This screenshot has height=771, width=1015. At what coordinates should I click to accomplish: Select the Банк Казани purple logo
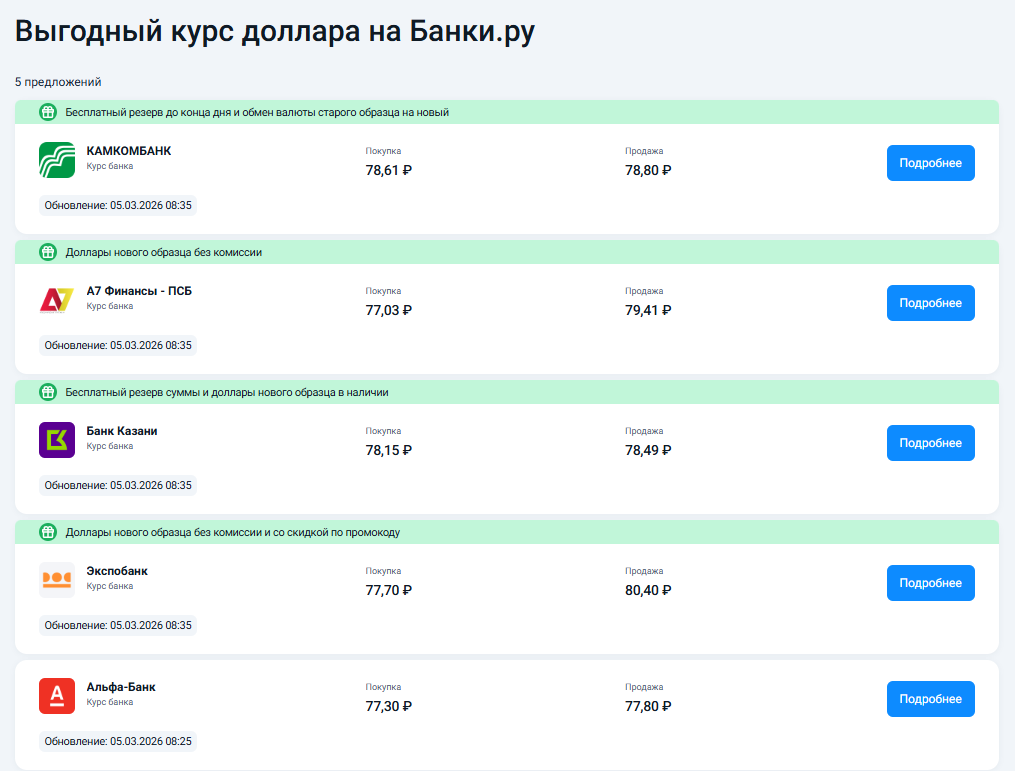tap(56, 440)
